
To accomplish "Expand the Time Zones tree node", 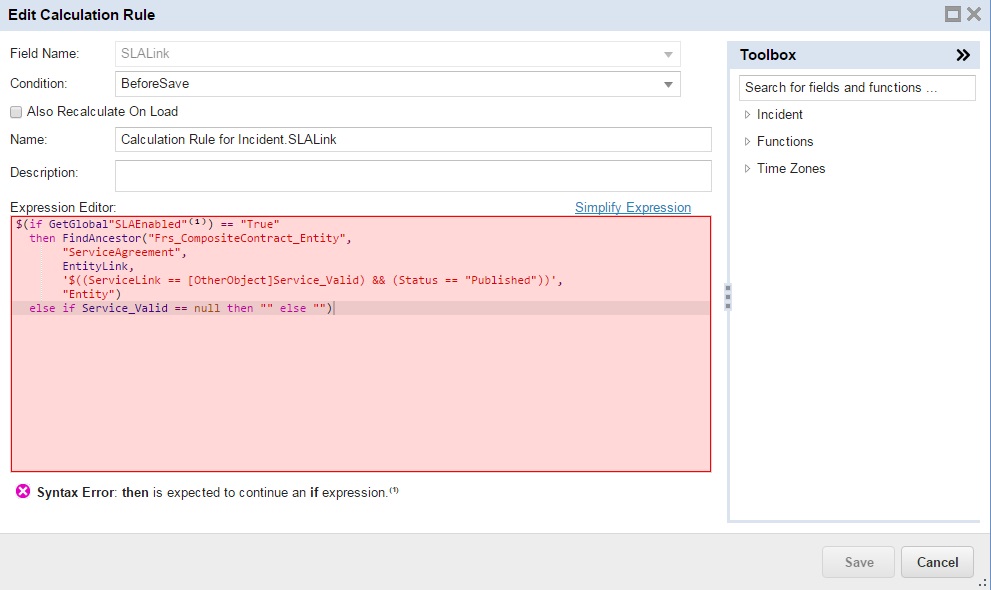I will pyautogui.click(x=747, y=169).
